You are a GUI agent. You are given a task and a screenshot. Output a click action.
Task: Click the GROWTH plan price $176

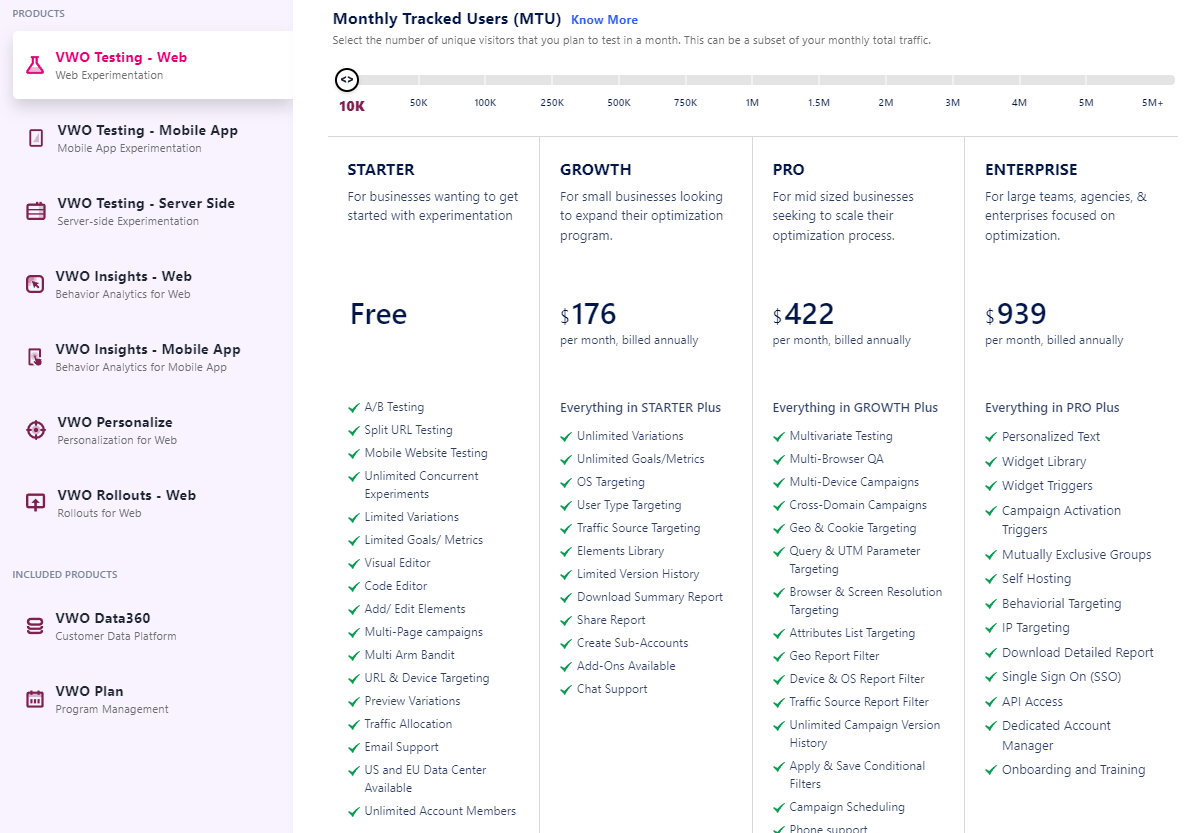(x=588, y=313)
